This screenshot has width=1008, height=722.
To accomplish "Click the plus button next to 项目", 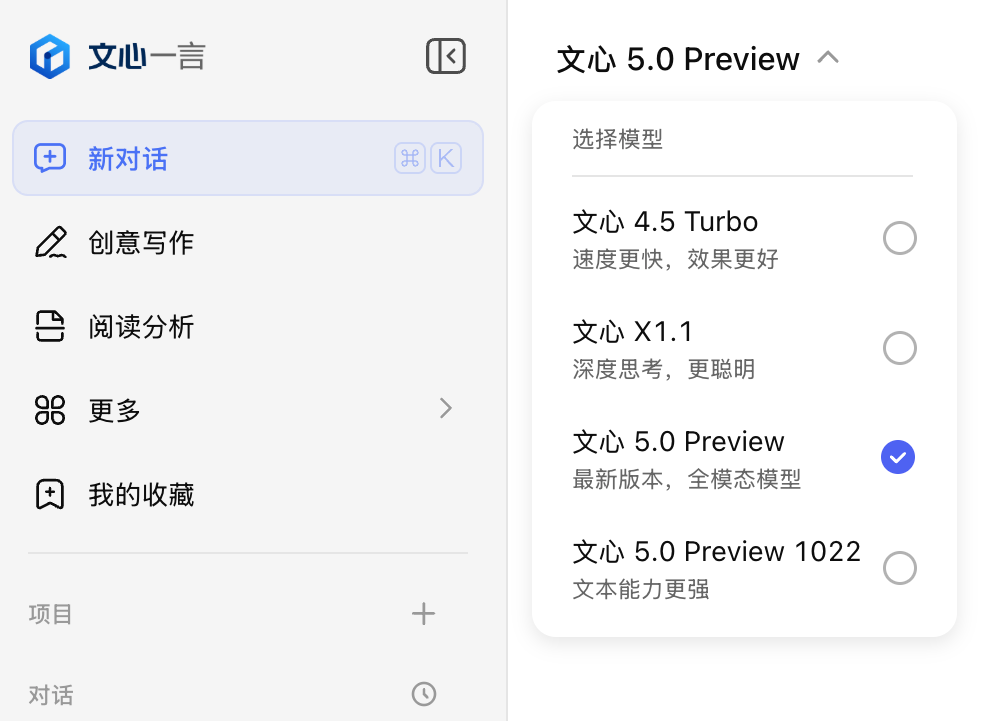I will pos(424,614).
